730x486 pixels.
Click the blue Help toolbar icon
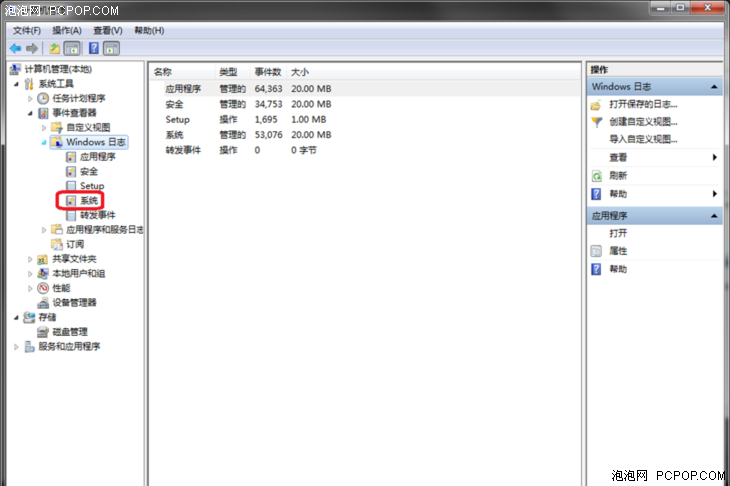[x=94, y=48]
